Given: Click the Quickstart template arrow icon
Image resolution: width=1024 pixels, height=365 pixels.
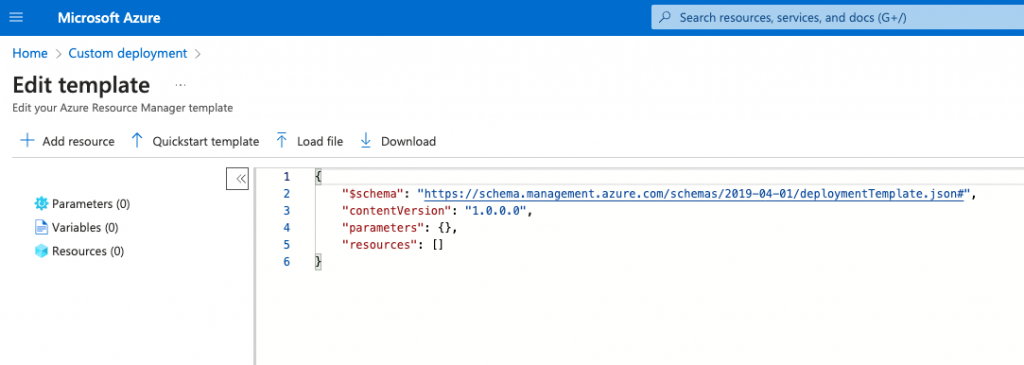Looking at the screenshot, I should coord(136,140).
